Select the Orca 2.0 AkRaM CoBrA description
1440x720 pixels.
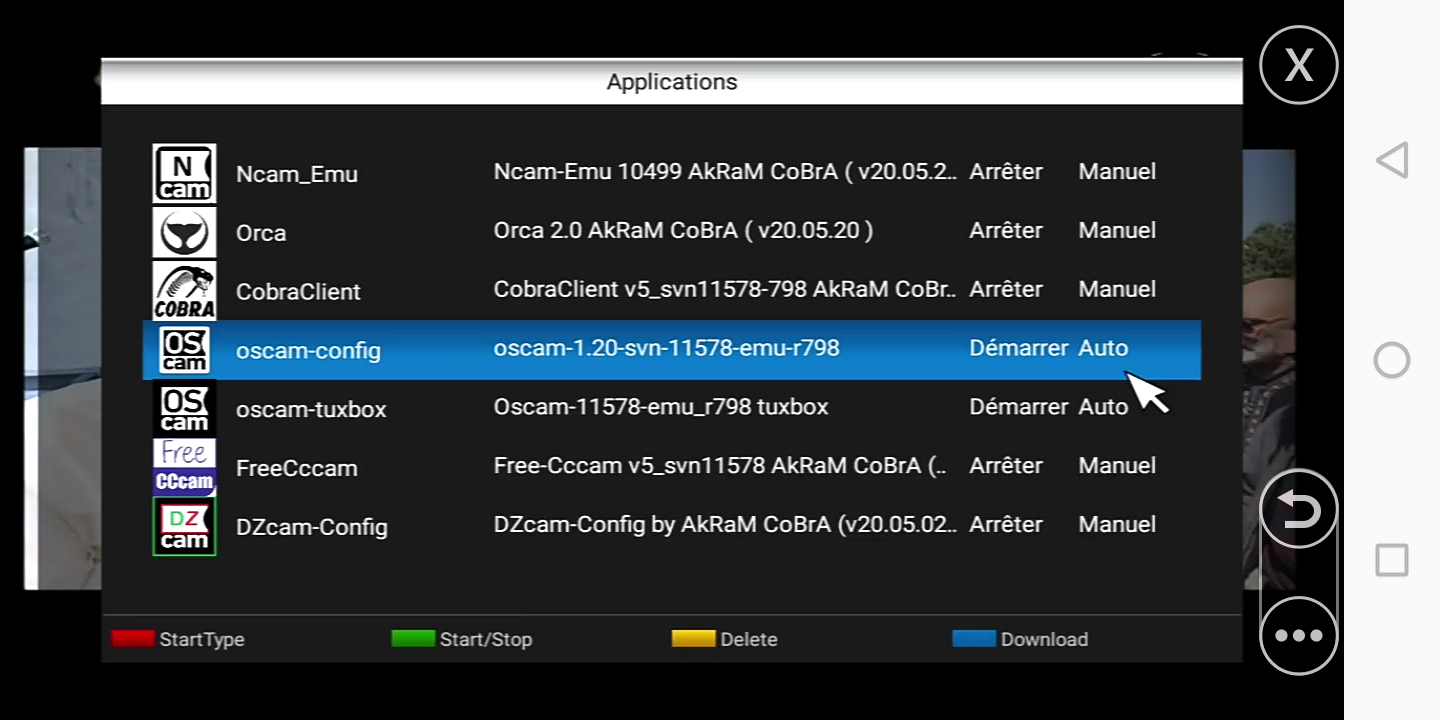tap(683, 231)
